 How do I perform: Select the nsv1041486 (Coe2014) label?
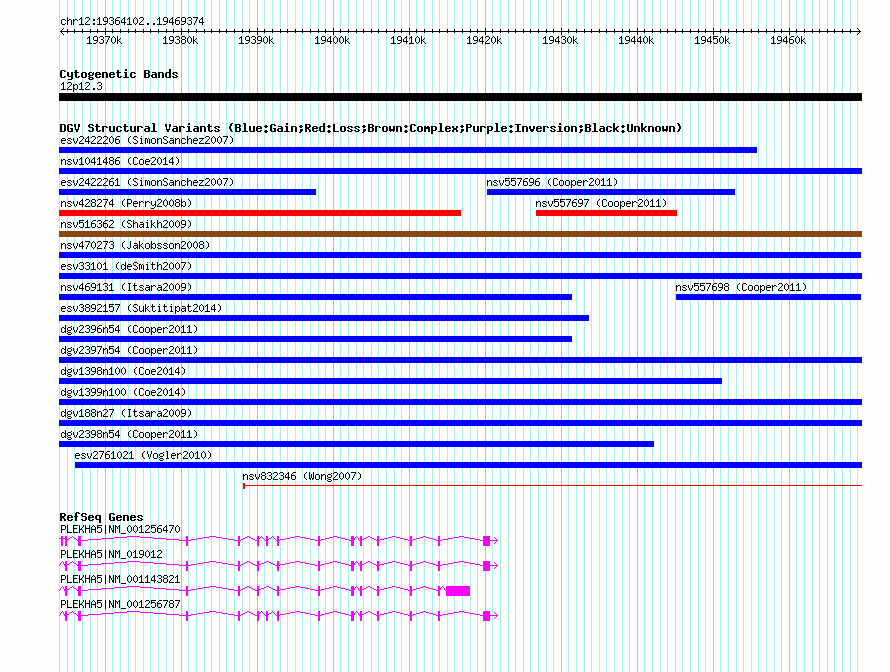(120, 161)
